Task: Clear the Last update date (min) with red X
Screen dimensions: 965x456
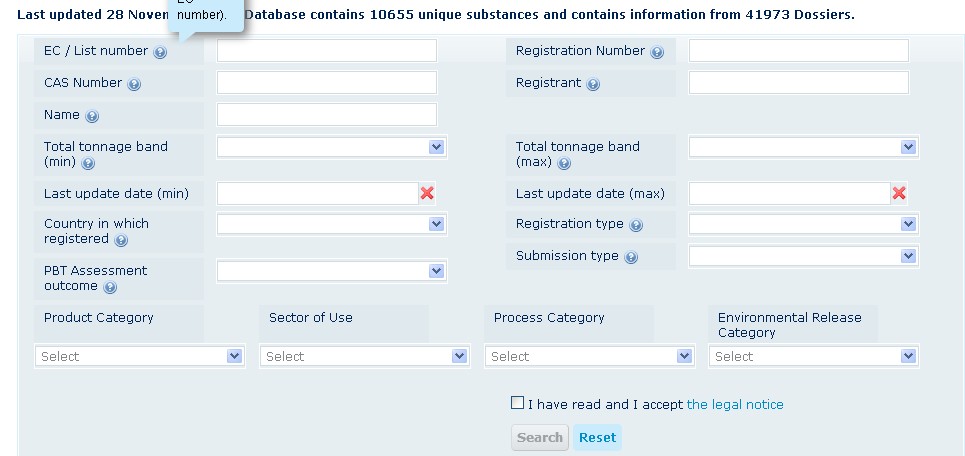Action: tap(427, 193)
